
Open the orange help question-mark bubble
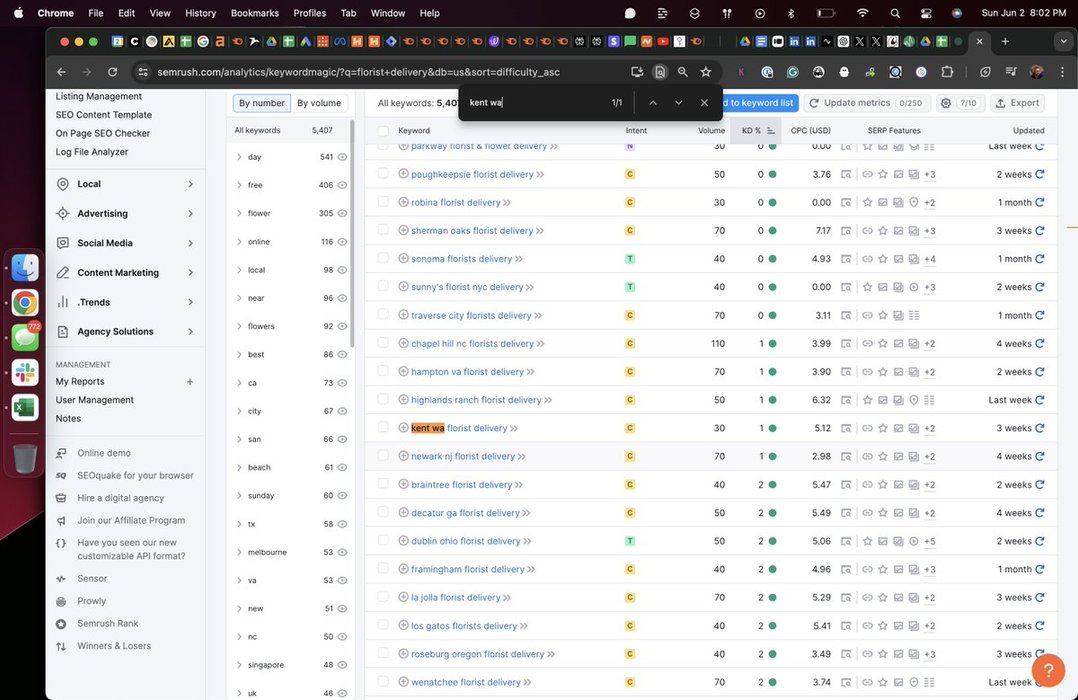pos(1048,669)
